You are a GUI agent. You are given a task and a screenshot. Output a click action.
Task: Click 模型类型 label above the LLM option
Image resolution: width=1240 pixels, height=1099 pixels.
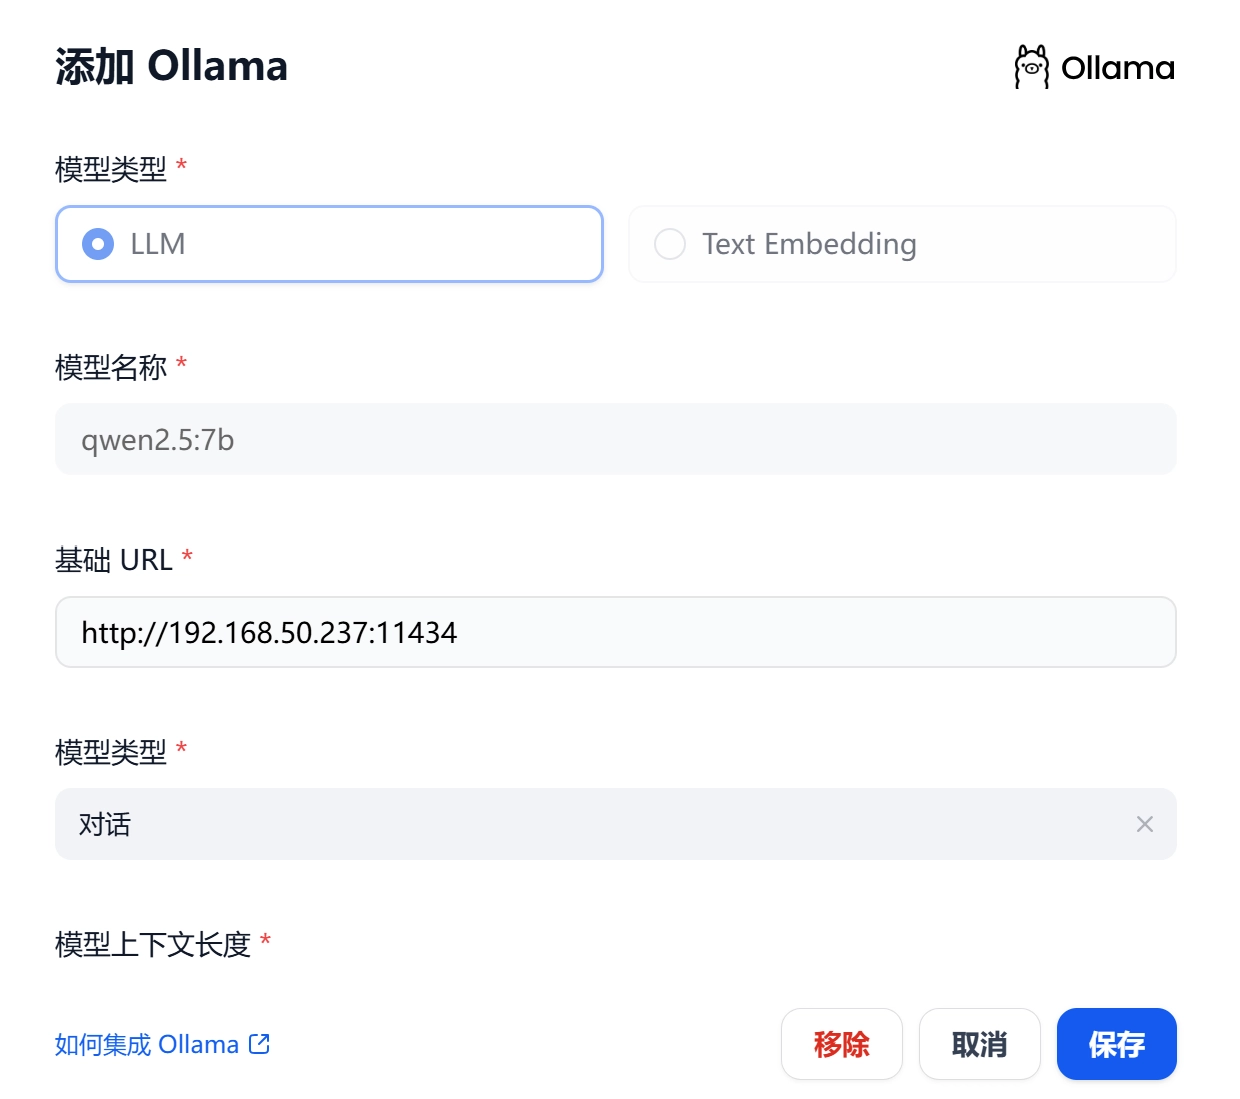point(111,169)
